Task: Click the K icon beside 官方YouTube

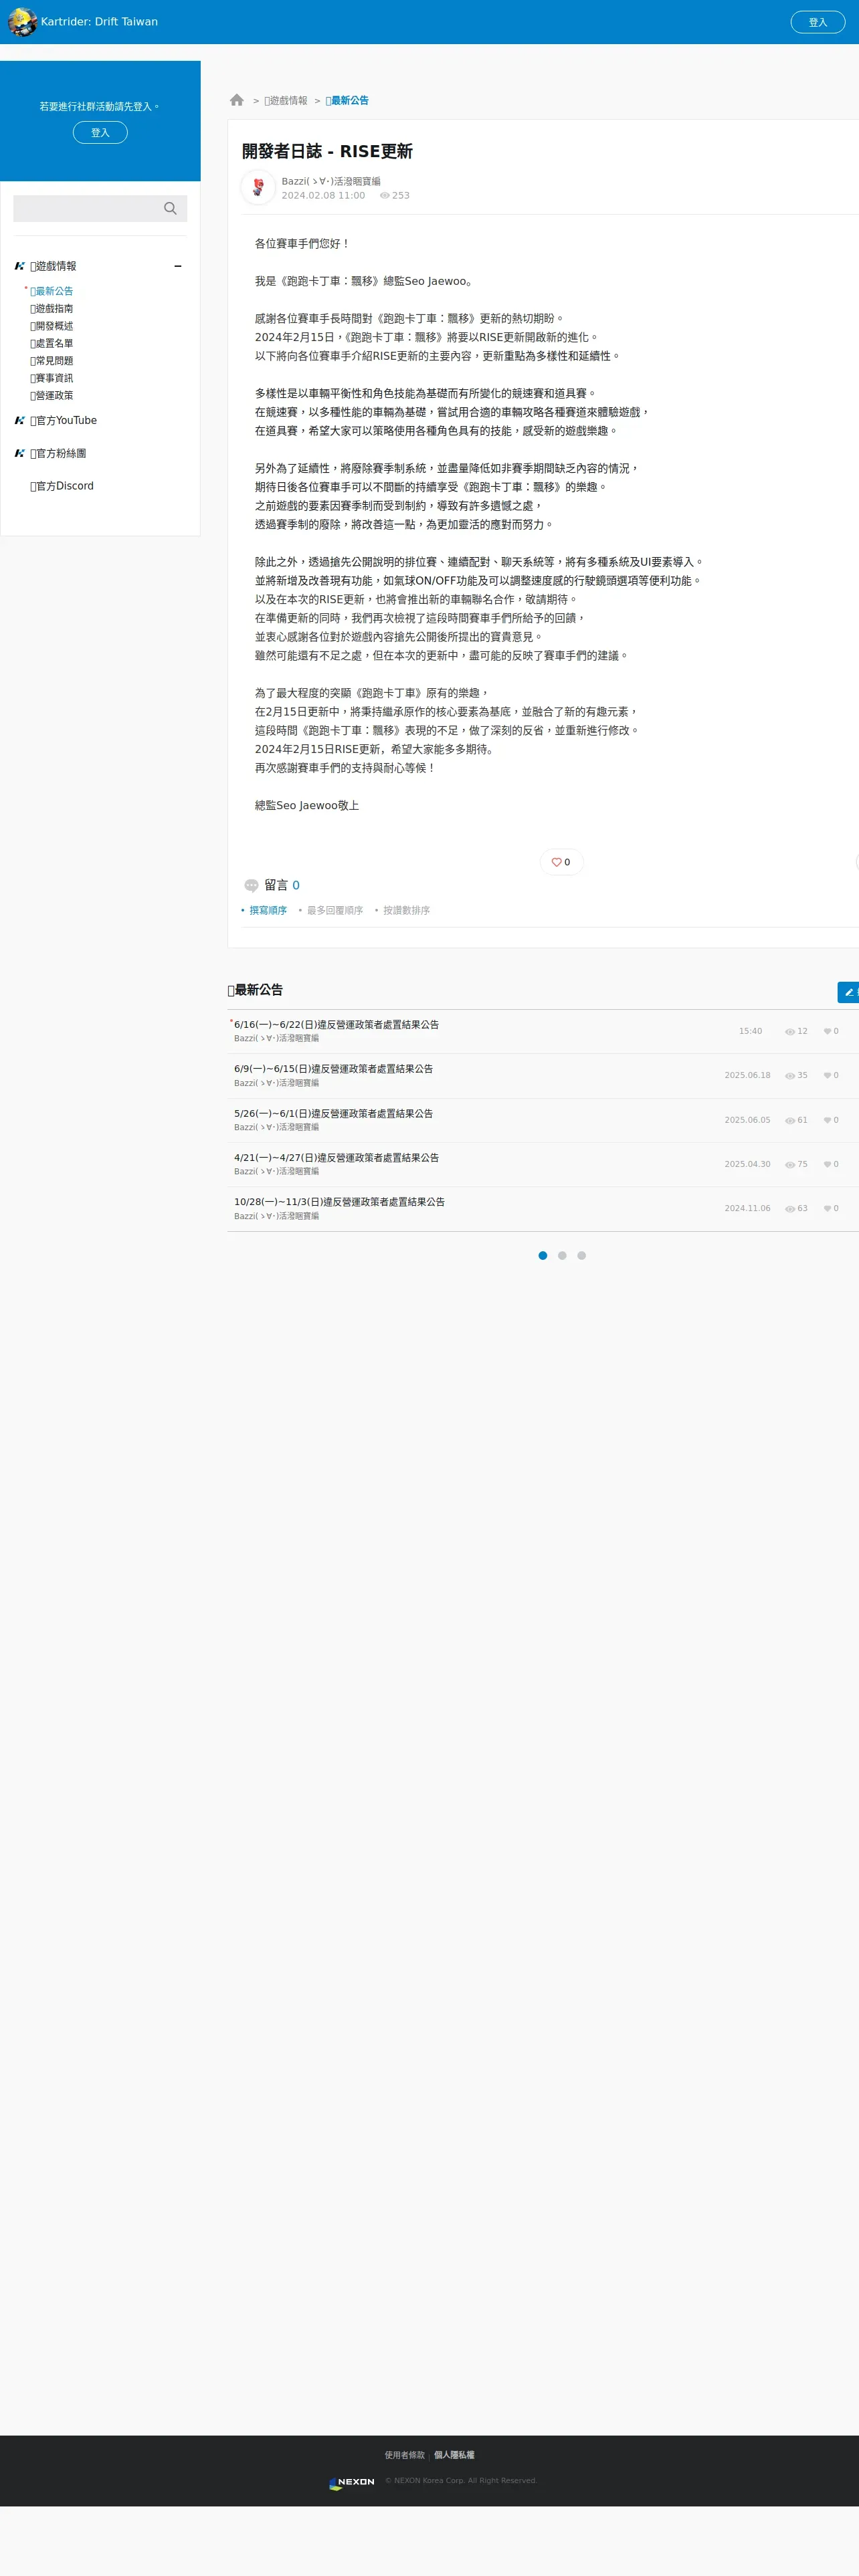Action: point(19,420)
